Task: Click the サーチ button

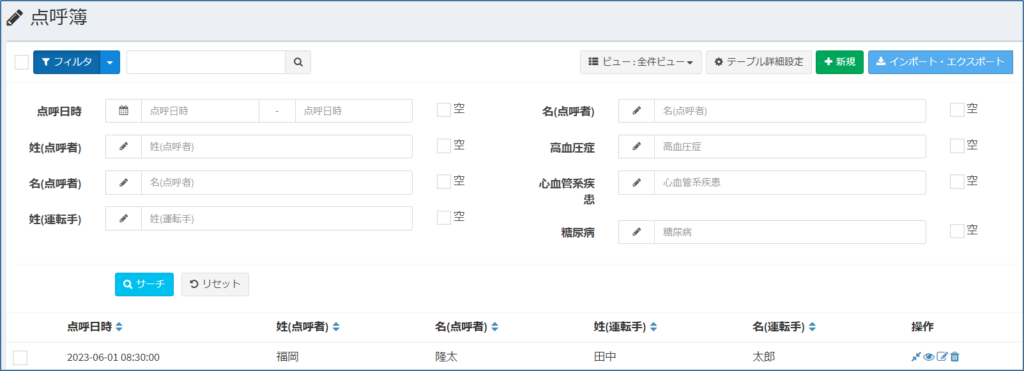Action: click(144, 284)
